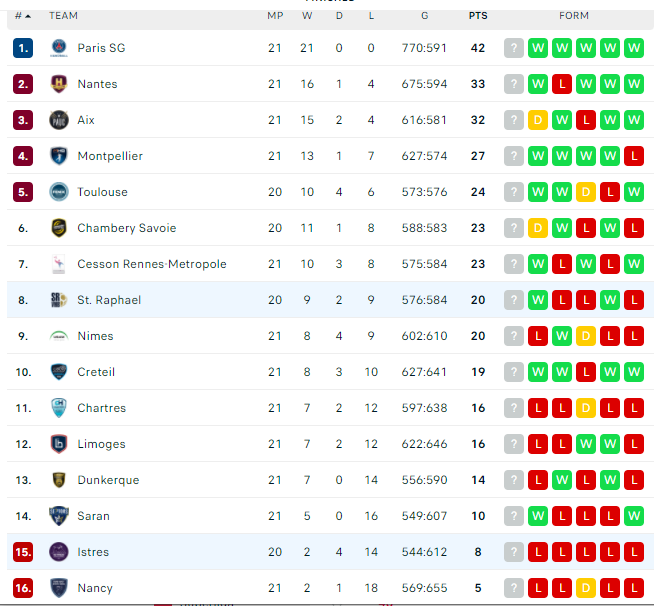Click the MP column header
The height and width of the screenshot is (606, 654).
tap(275, 16)
